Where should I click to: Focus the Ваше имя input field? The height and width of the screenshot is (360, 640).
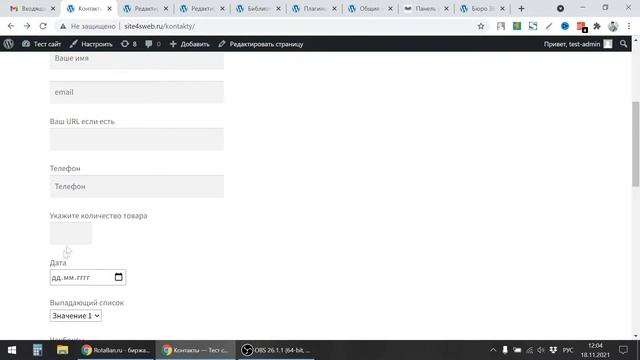point(137,60)
